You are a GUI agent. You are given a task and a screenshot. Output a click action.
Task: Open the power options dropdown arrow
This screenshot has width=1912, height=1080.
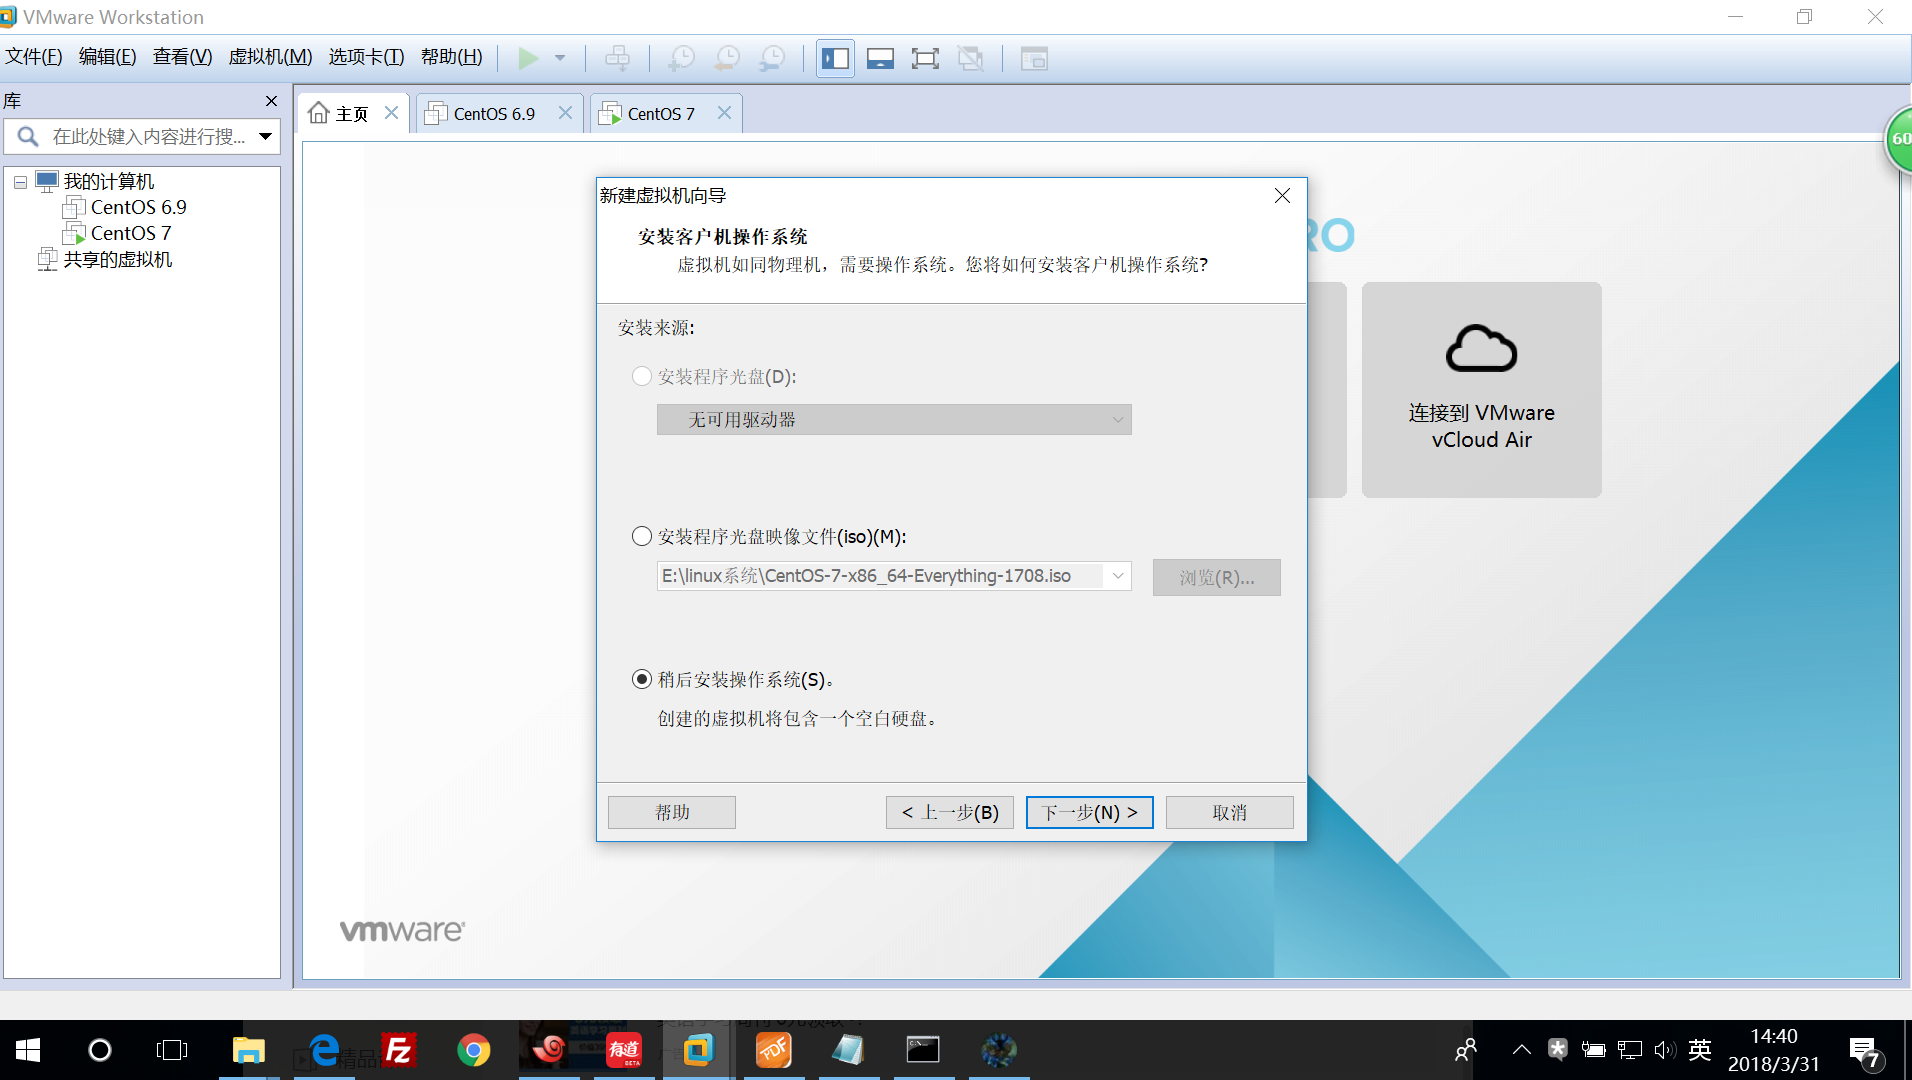560,58
